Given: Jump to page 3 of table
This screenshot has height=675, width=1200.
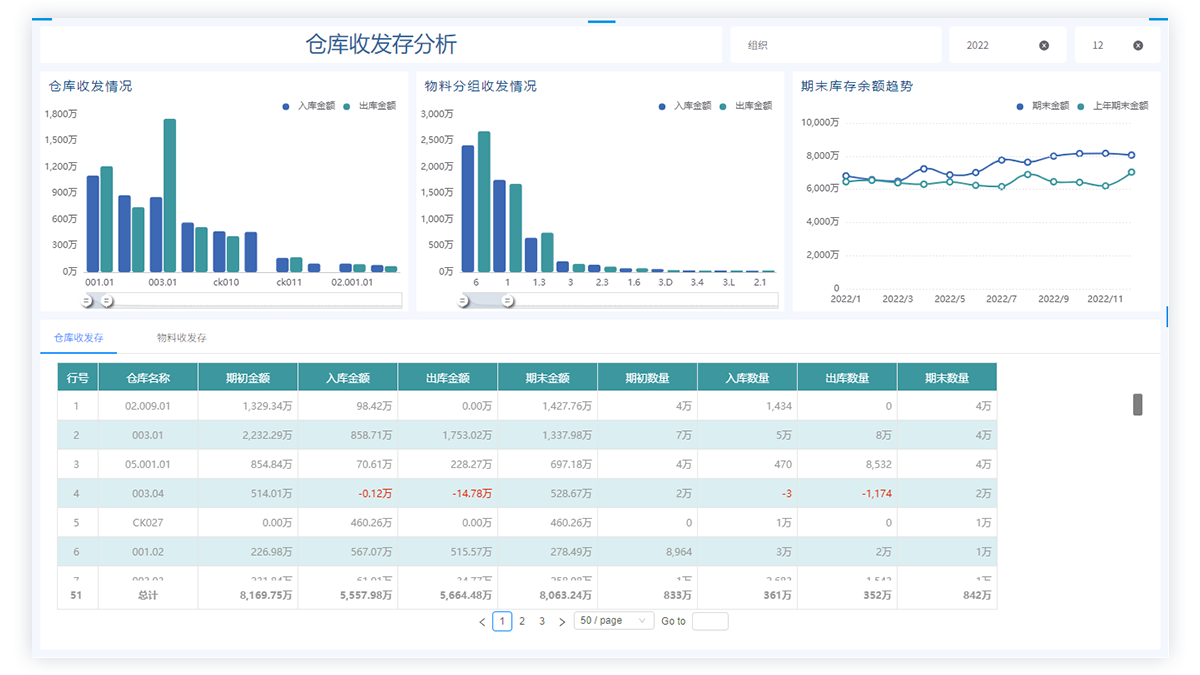Looking at the screenshot, I should pyautogui.click(x=542, y=621).
